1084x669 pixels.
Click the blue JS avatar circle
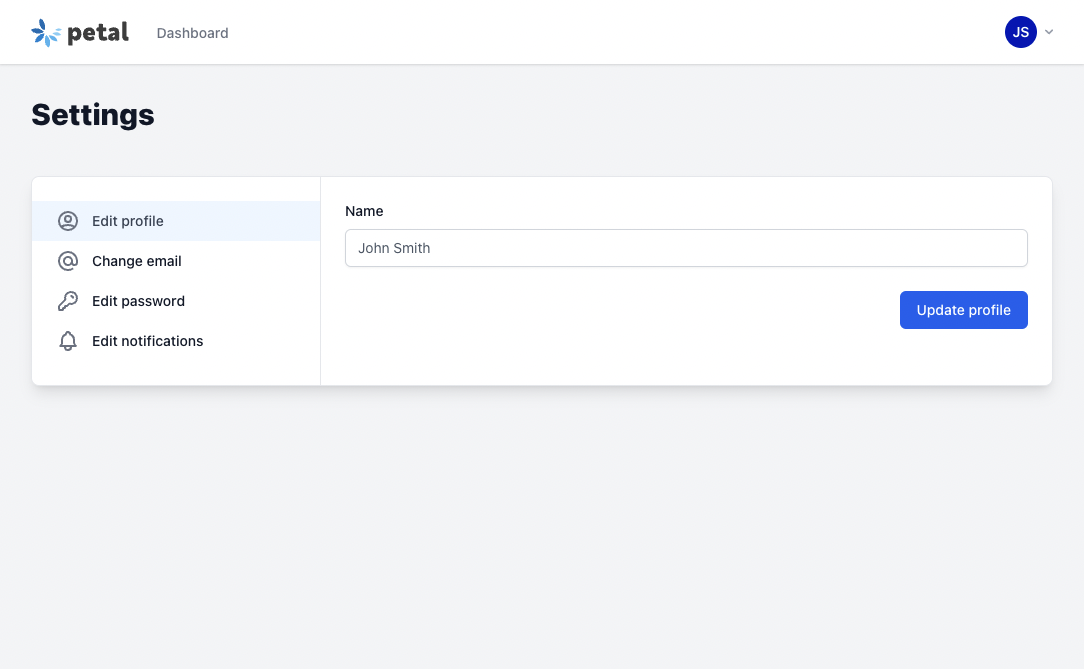(1021, 31)
